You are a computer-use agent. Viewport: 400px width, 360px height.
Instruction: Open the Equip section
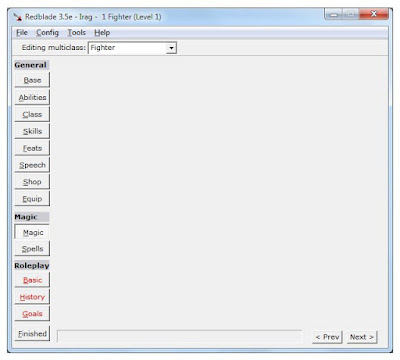point(32,199)
